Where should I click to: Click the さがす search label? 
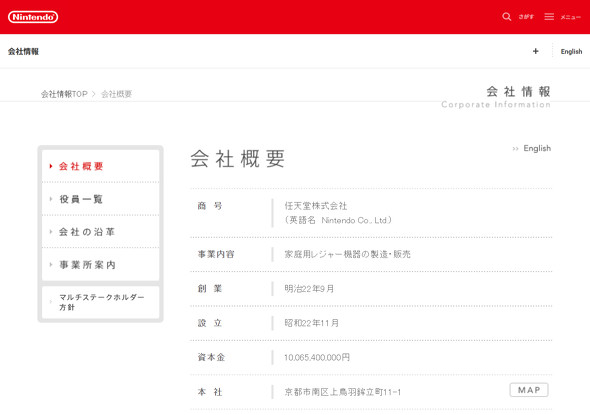pyautogui.click(x=526, y=17)
